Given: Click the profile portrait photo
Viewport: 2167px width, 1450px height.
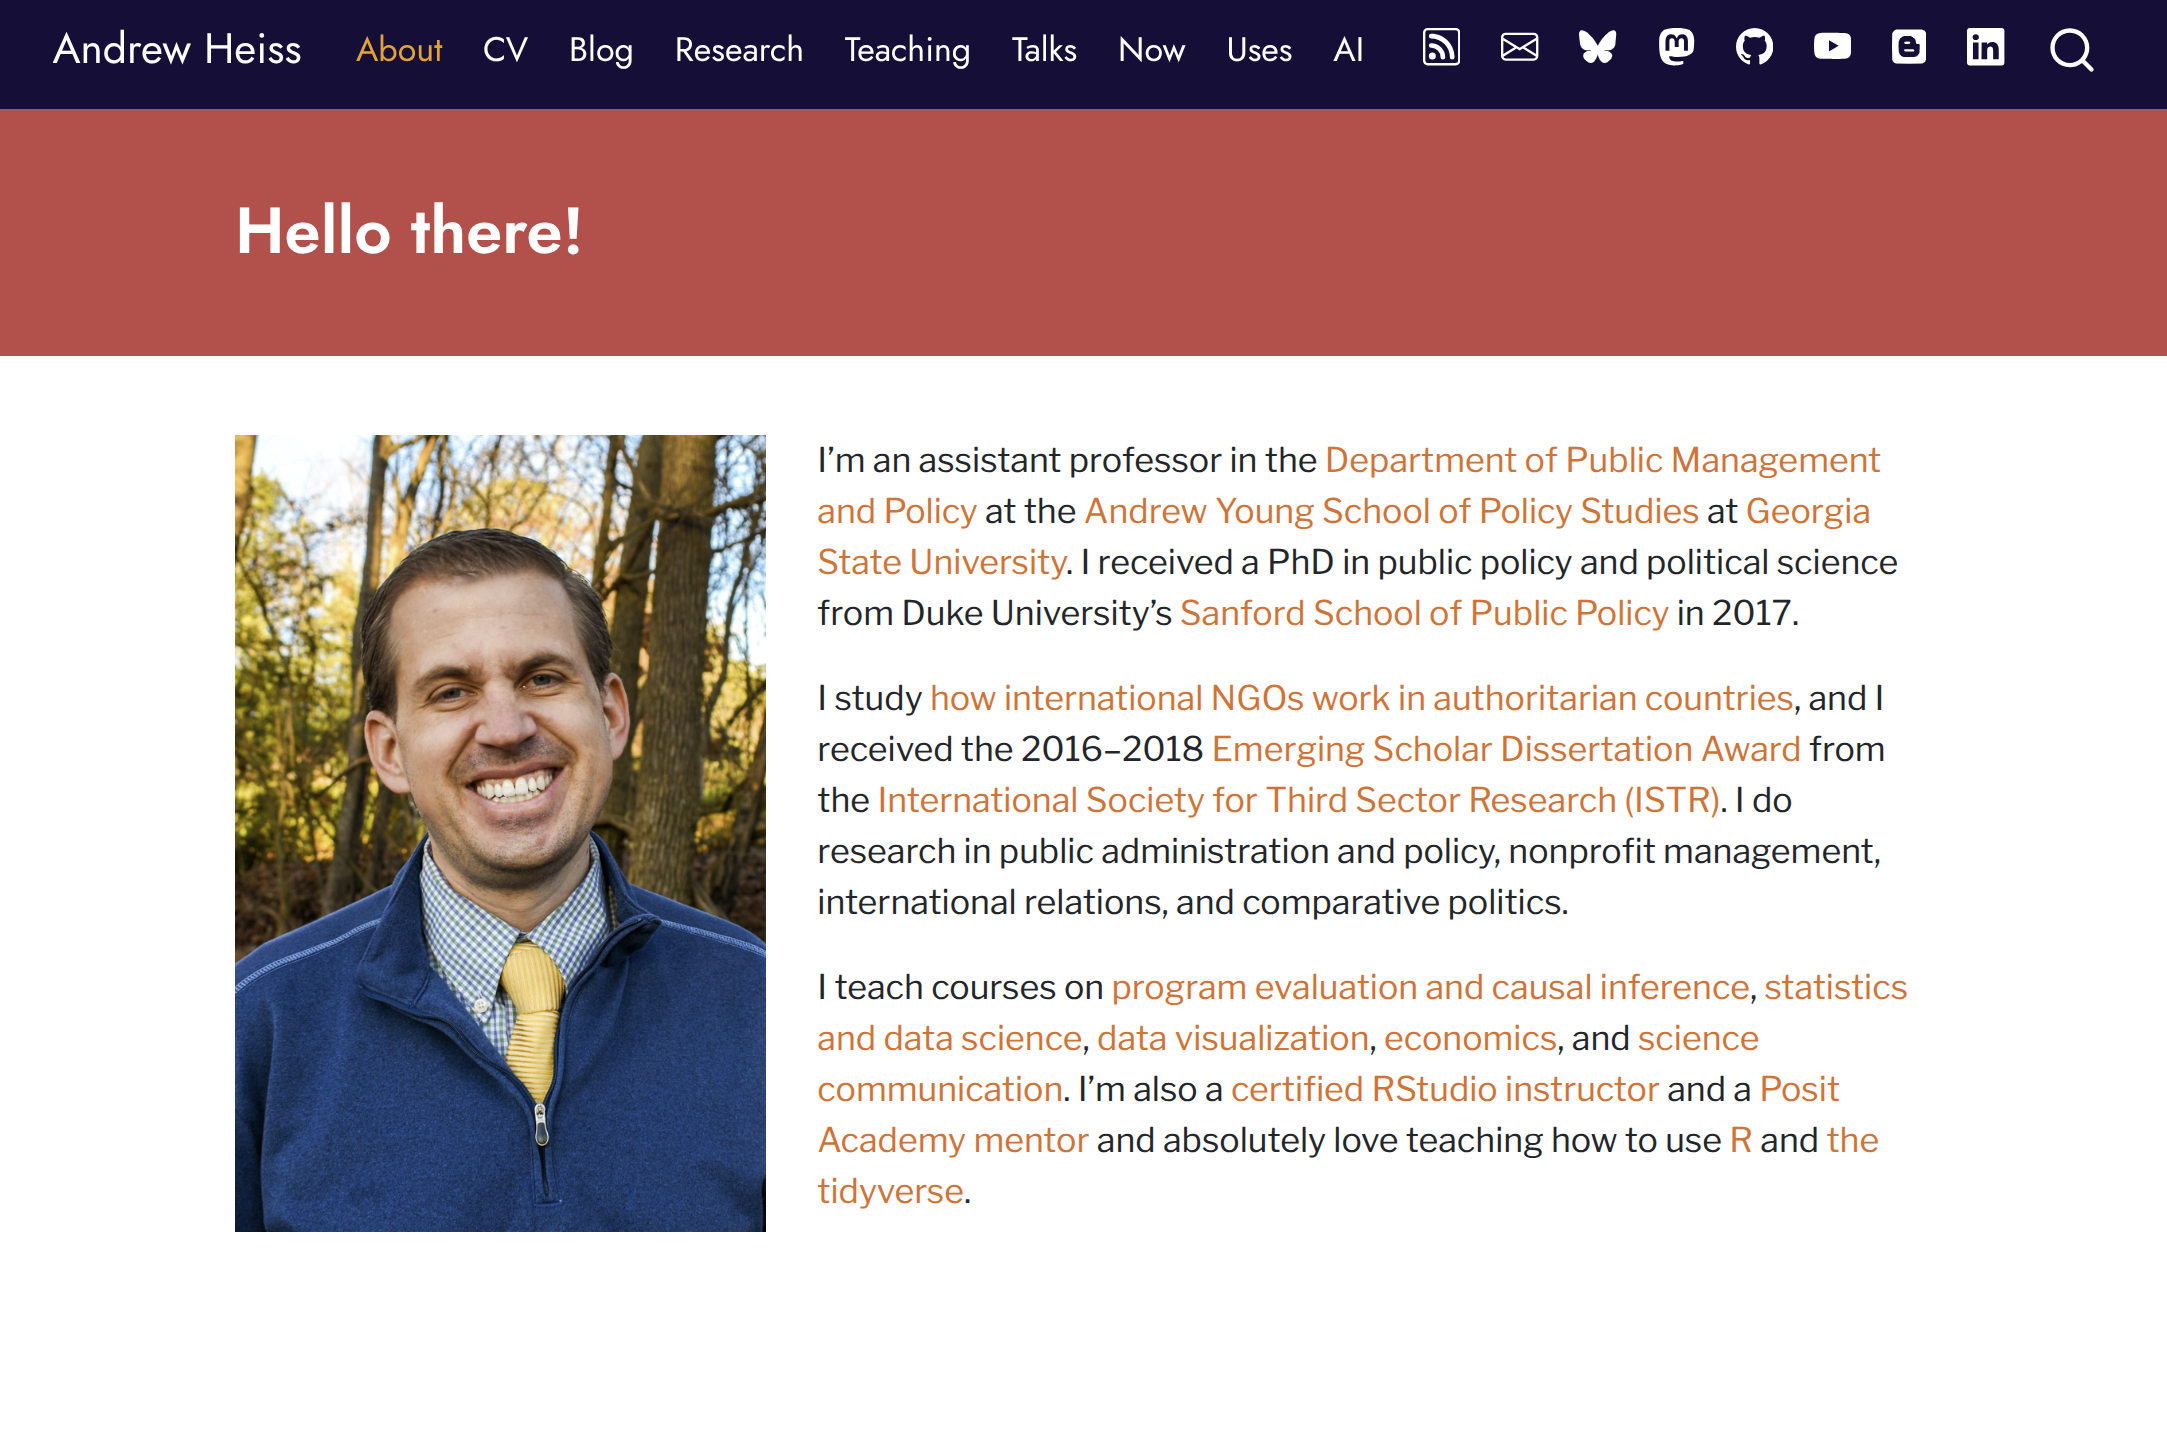Looking at the screenshot, I should [500, 833].
